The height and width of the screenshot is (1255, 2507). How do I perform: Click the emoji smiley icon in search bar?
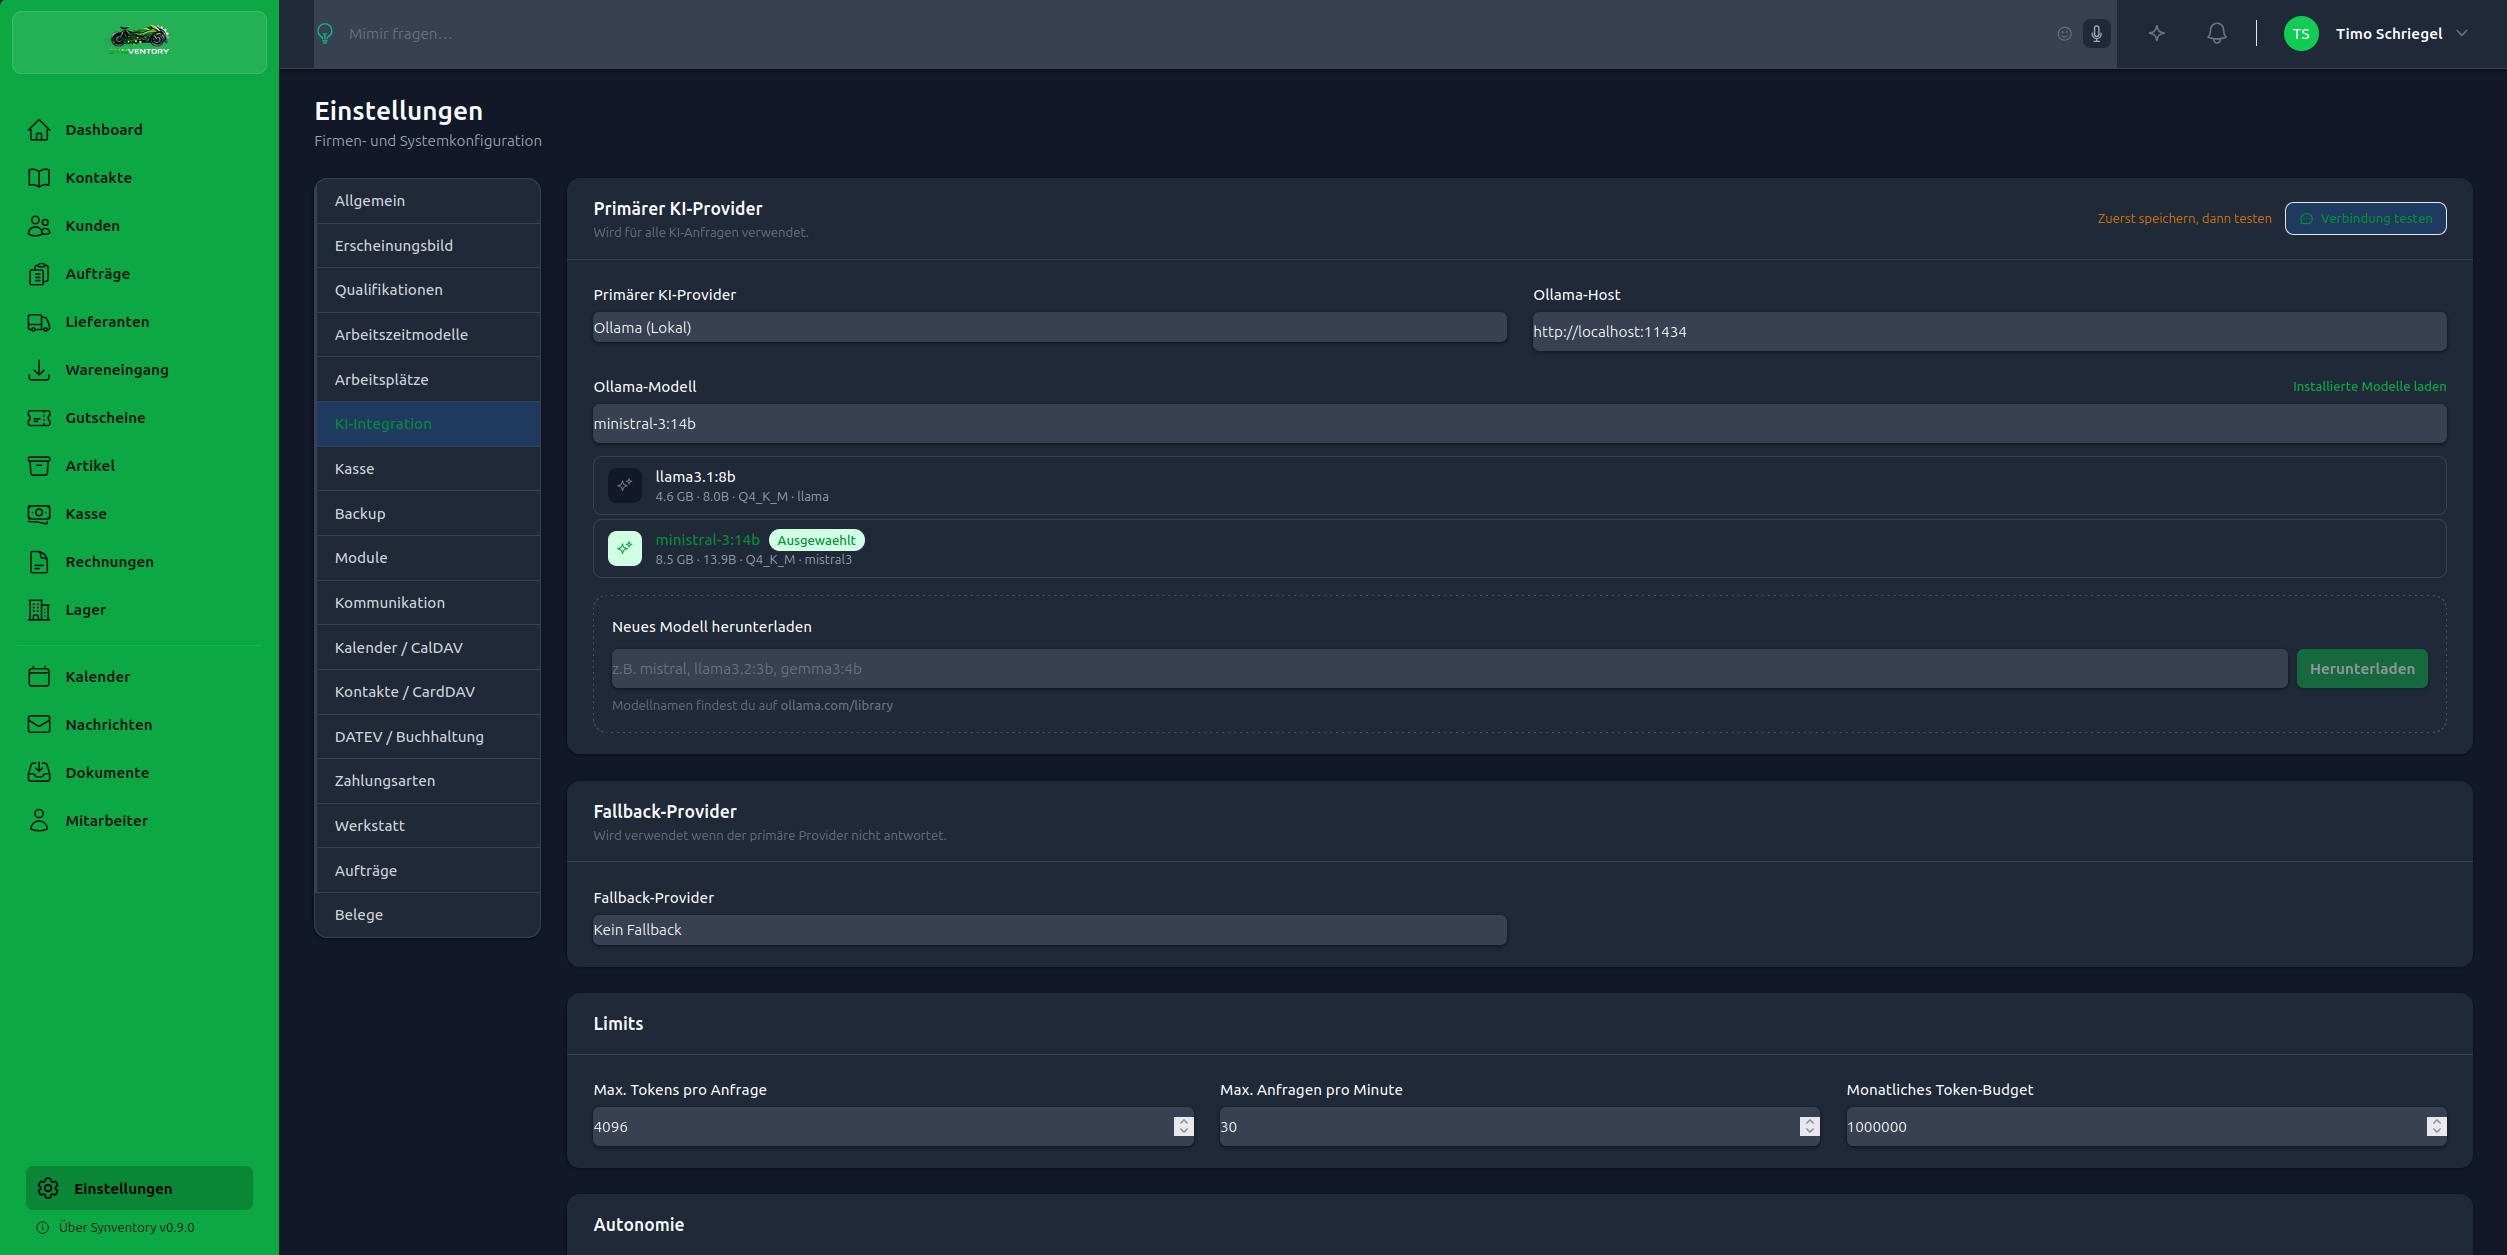(2064, 34)
